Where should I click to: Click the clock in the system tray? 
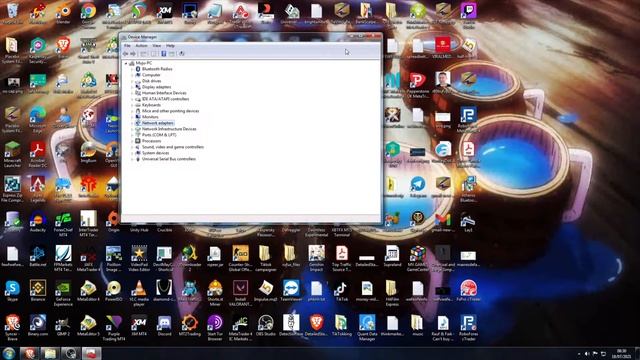[x=621, y=354]
